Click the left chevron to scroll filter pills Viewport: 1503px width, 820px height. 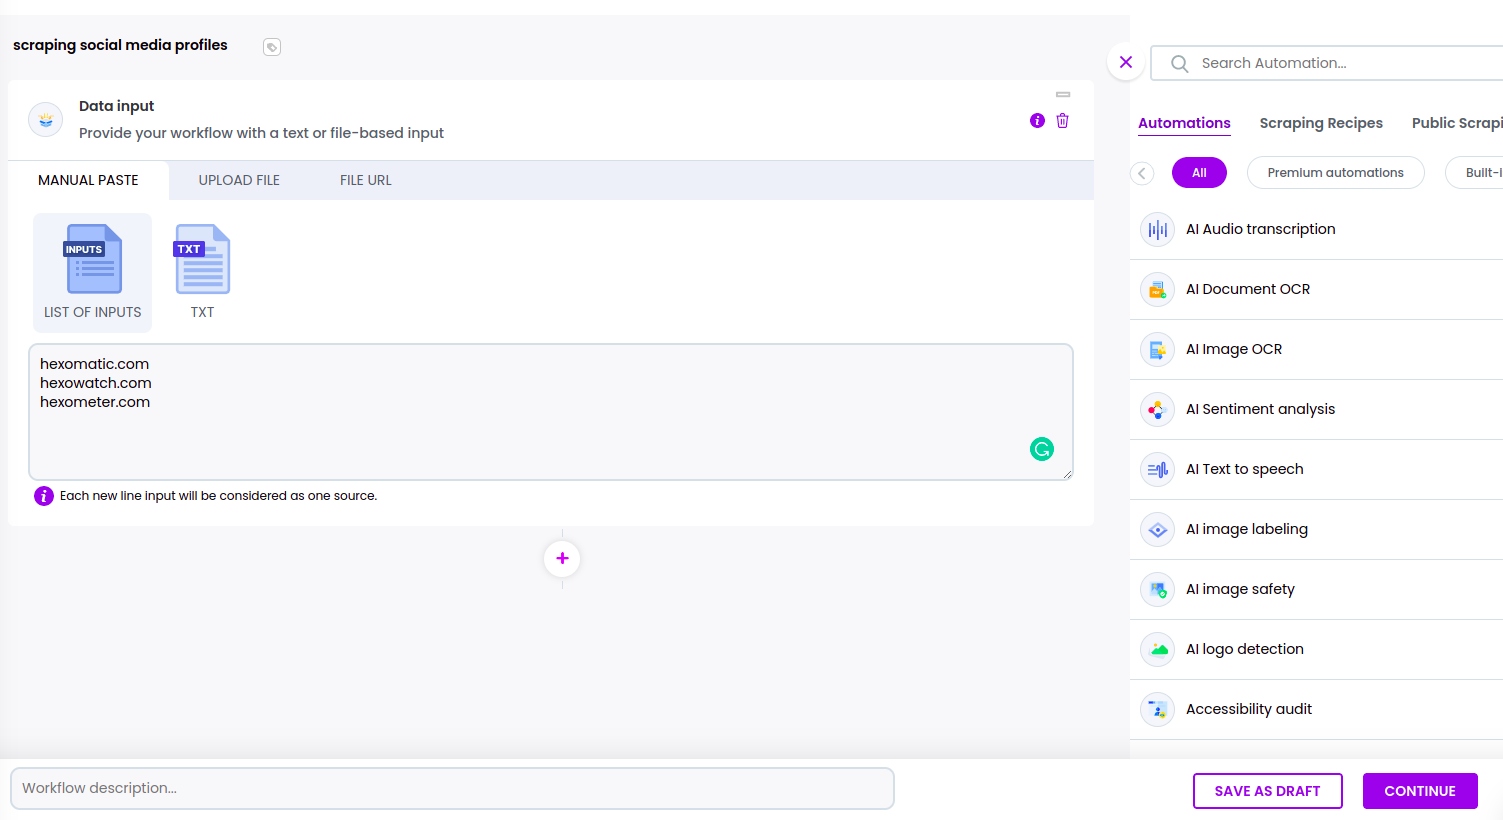(1142, 172)
